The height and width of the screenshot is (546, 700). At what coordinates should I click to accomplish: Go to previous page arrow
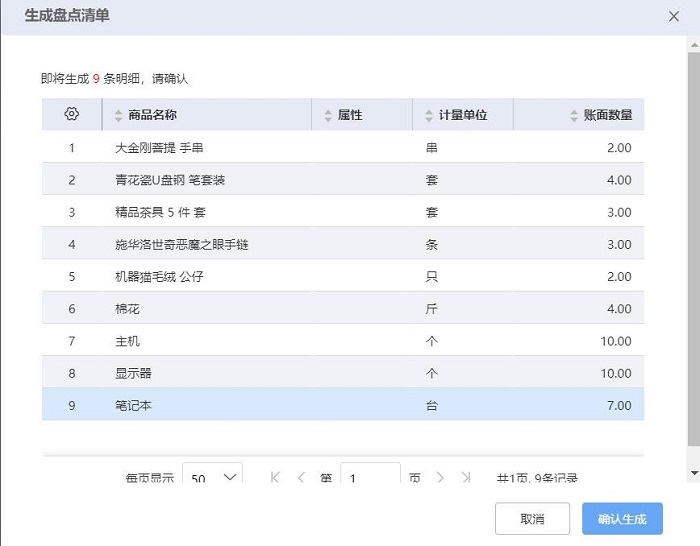tap(301, 477)
